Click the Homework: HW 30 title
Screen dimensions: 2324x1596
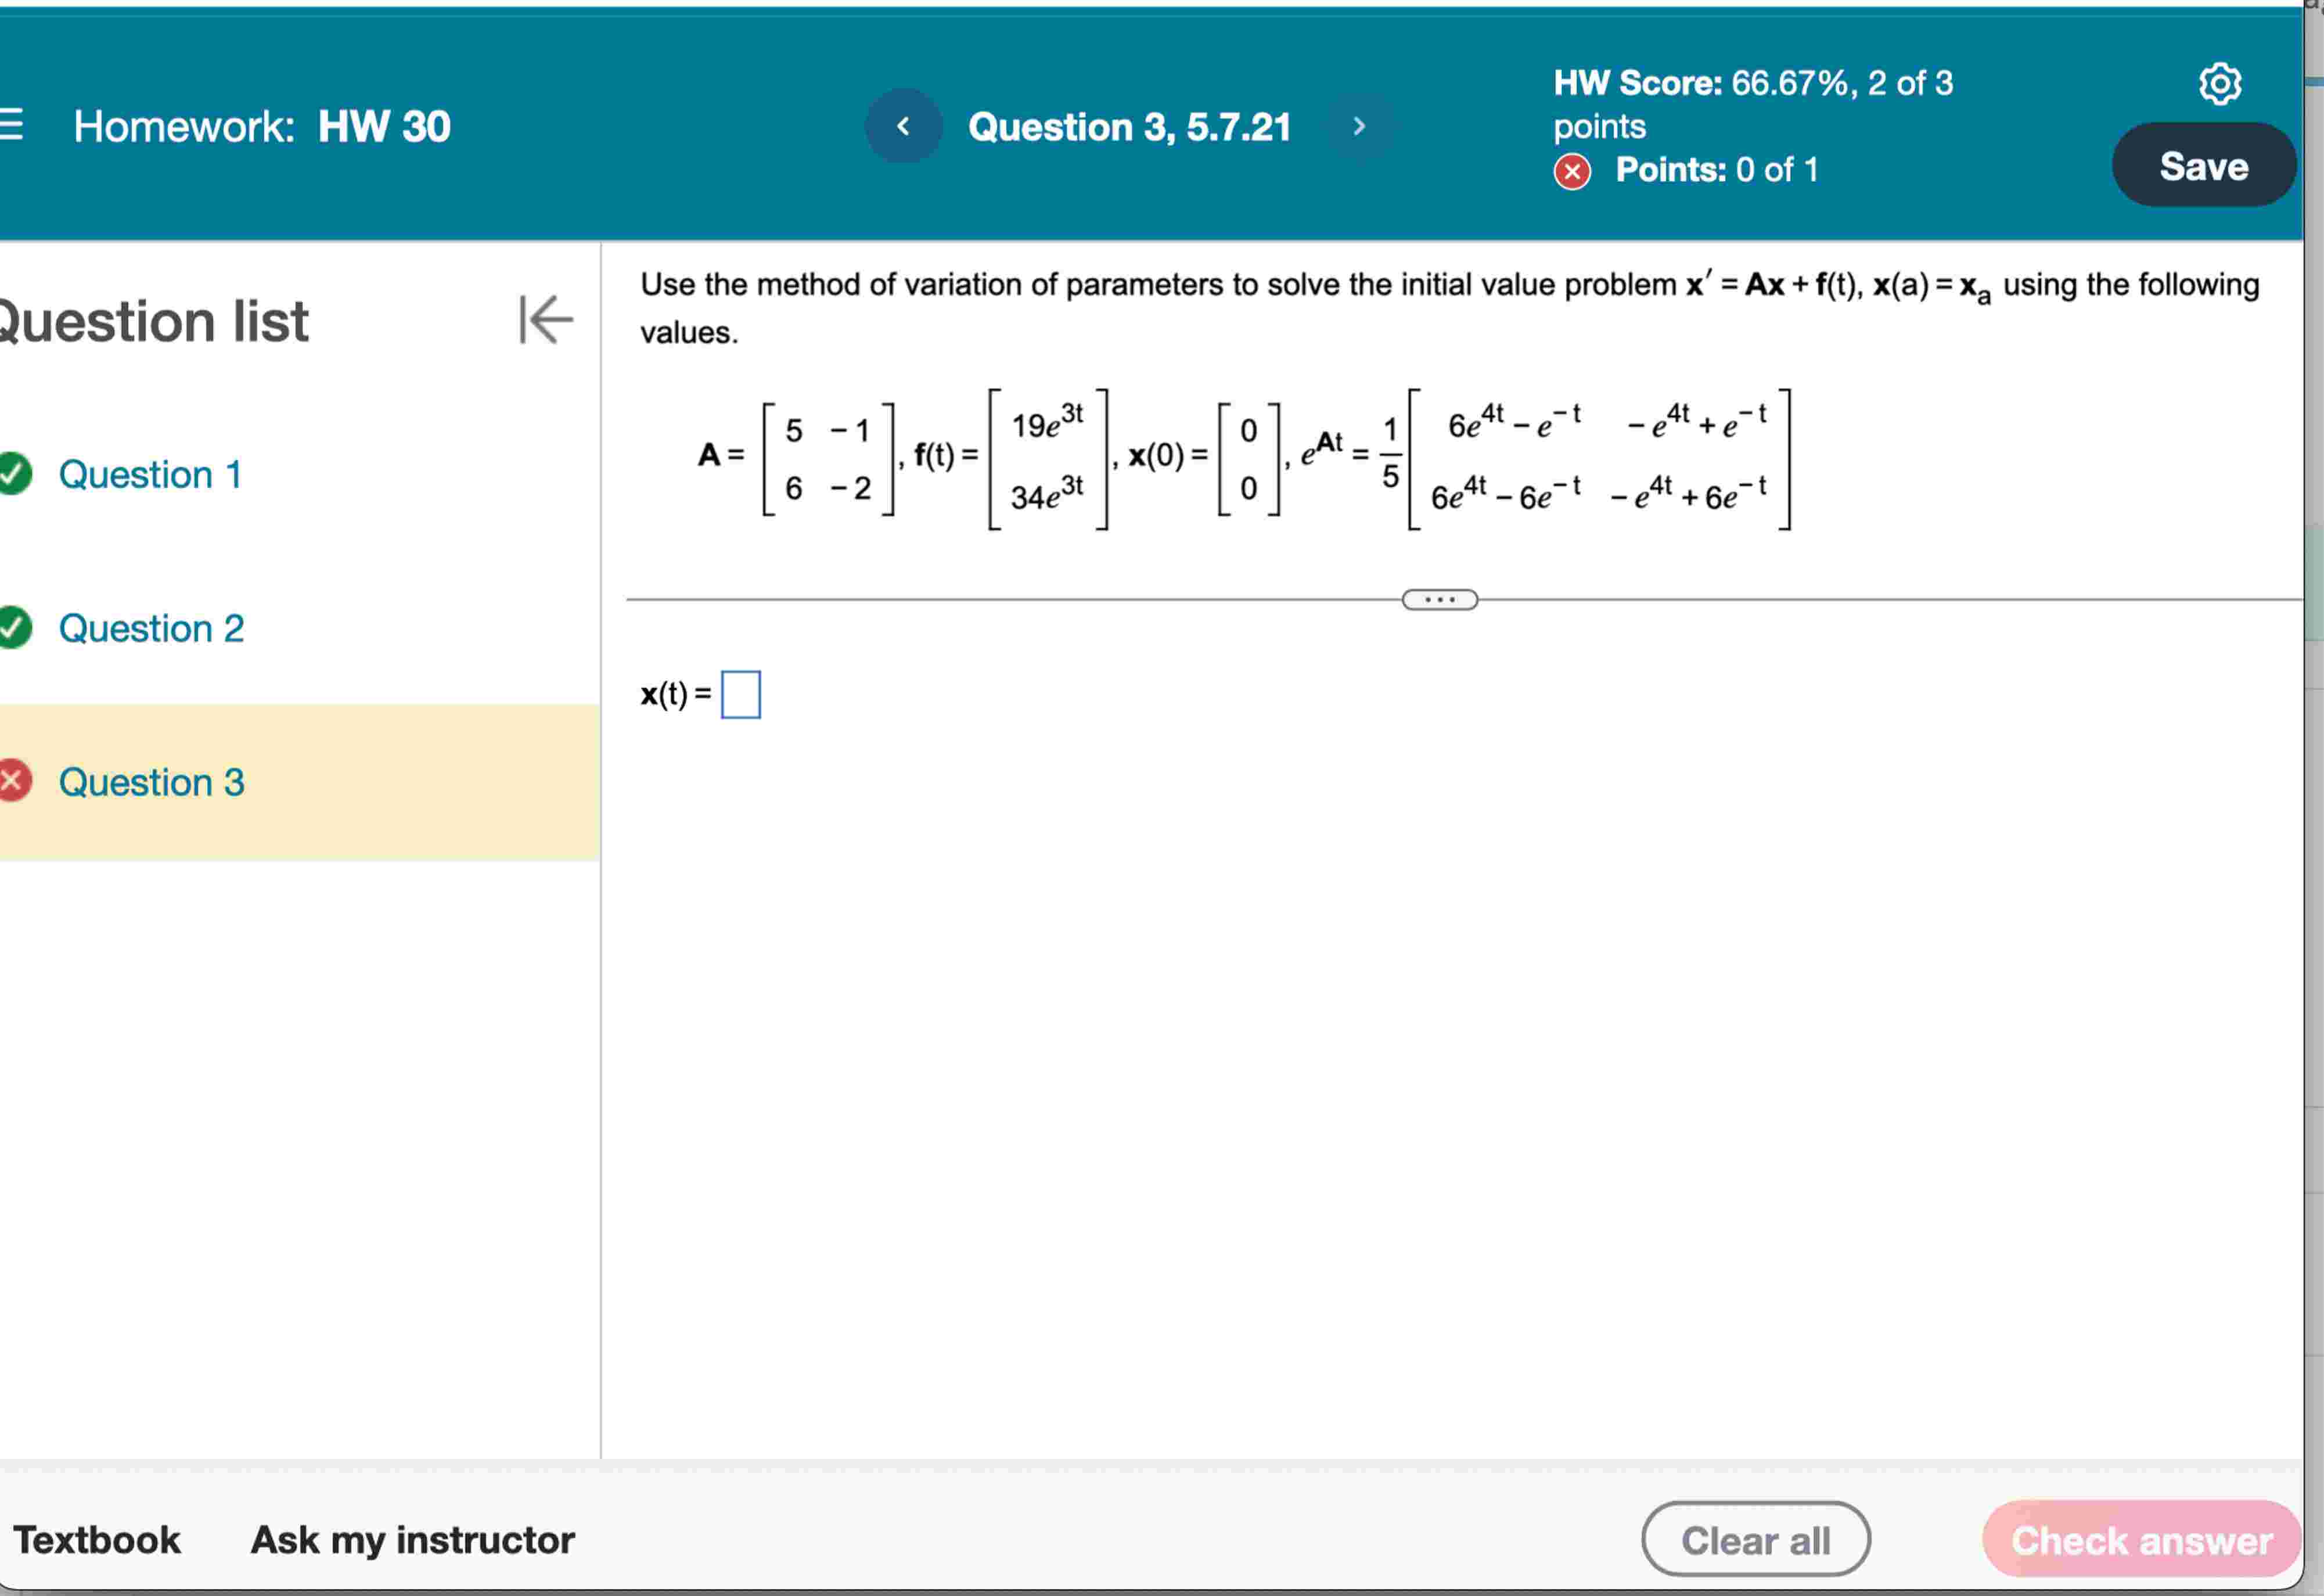click(261, 126)
